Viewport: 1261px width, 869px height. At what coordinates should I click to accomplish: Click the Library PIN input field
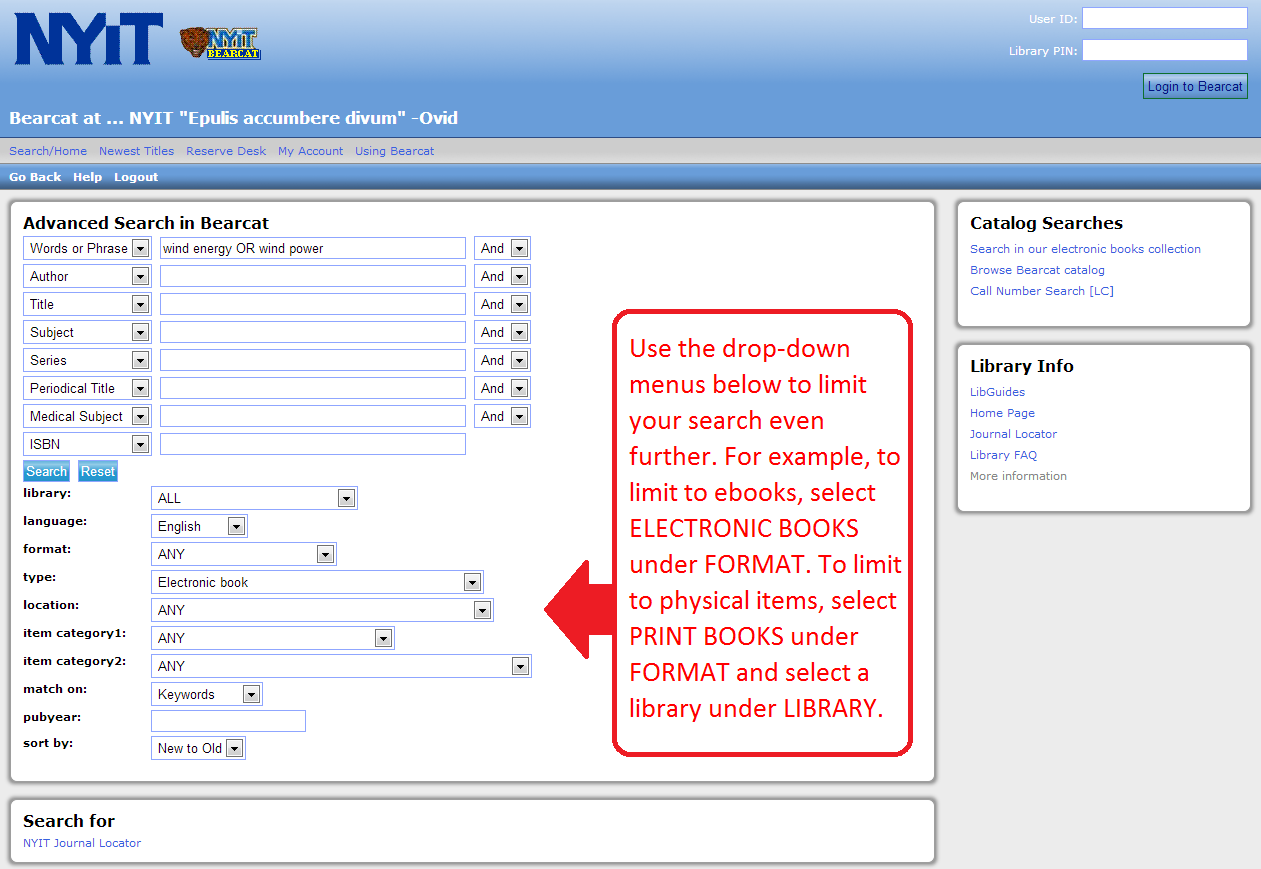pyautogui.click(x=1165, y=50)
